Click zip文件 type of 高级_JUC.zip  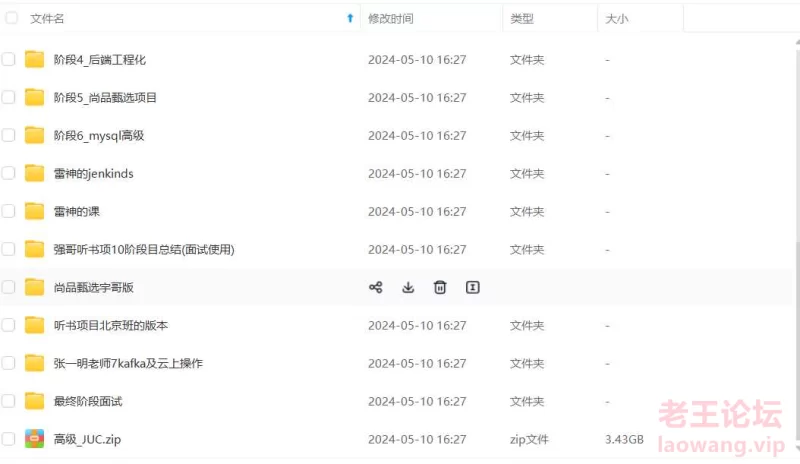coord(529,439)
